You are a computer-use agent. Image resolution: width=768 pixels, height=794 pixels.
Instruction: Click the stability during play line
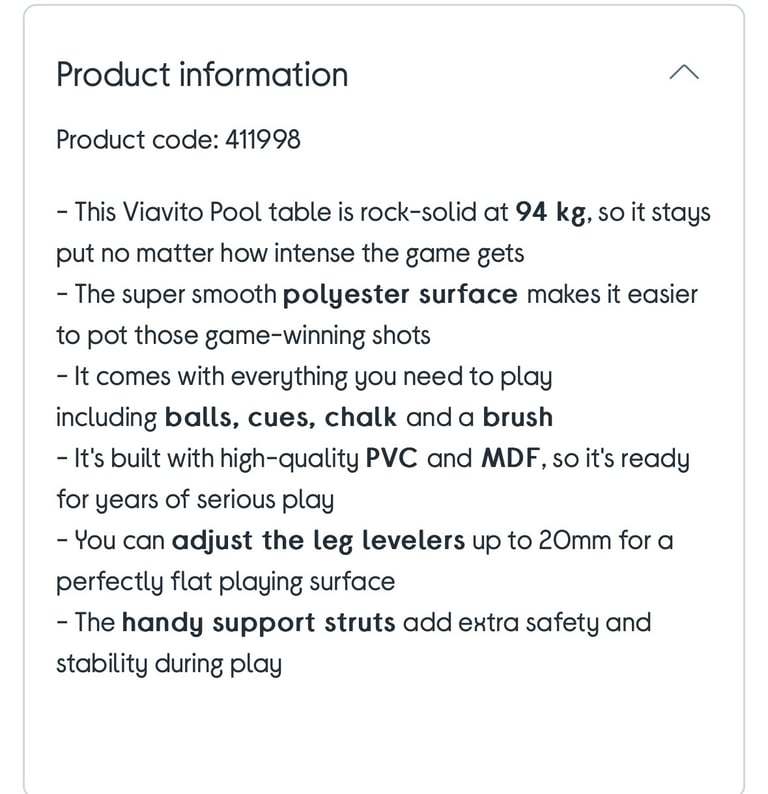click(x=169, y=664)
